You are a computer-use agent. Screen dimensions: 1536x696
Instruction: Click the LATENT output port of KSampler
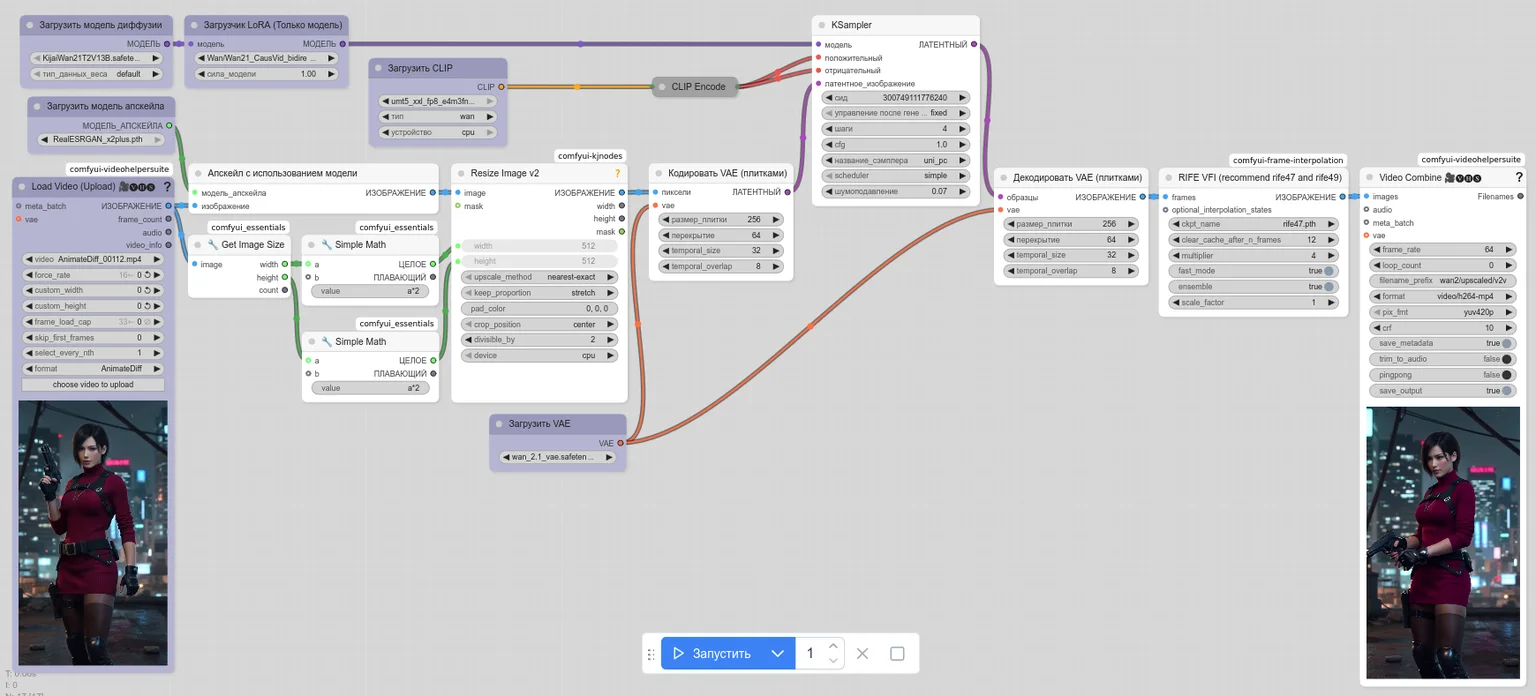point(974,44)
